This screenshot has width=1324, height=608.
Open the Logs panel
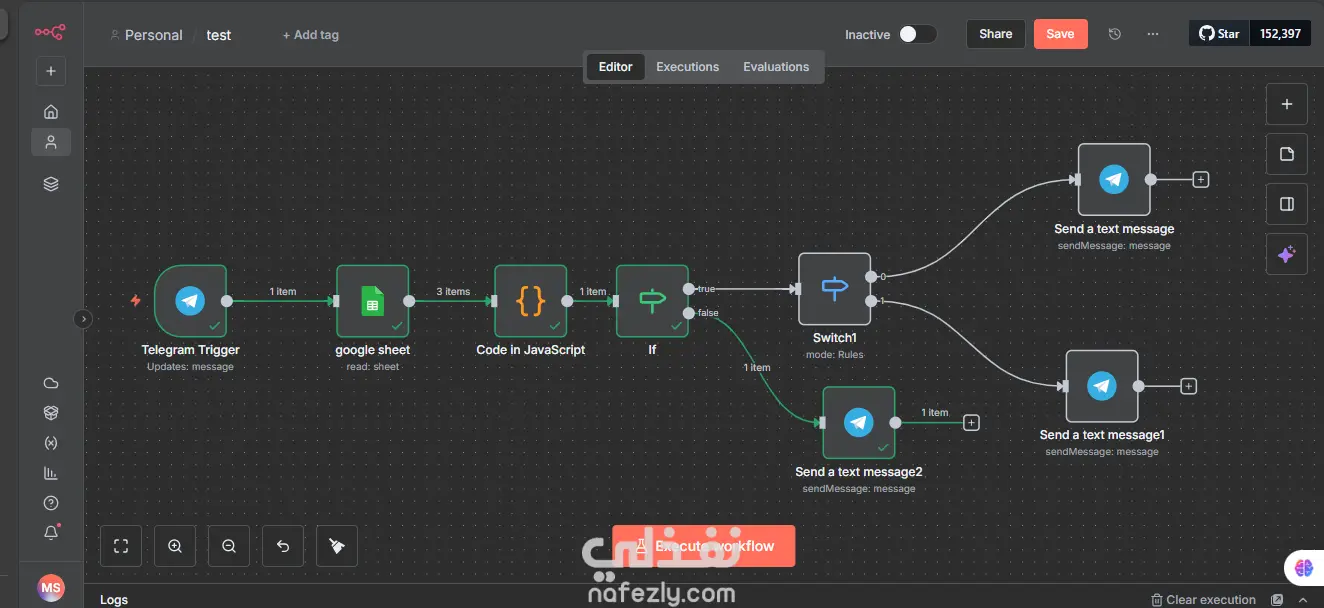(114, 599)
